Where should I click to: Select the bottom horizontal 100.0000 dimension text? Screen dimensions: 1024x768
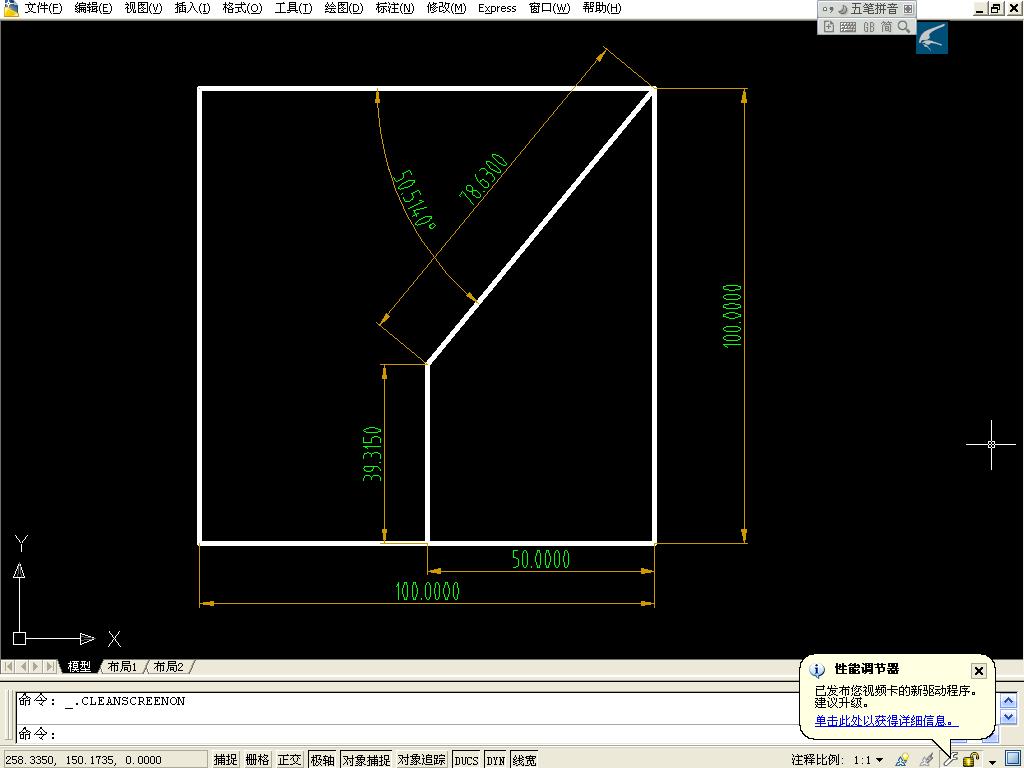point(428,591)
